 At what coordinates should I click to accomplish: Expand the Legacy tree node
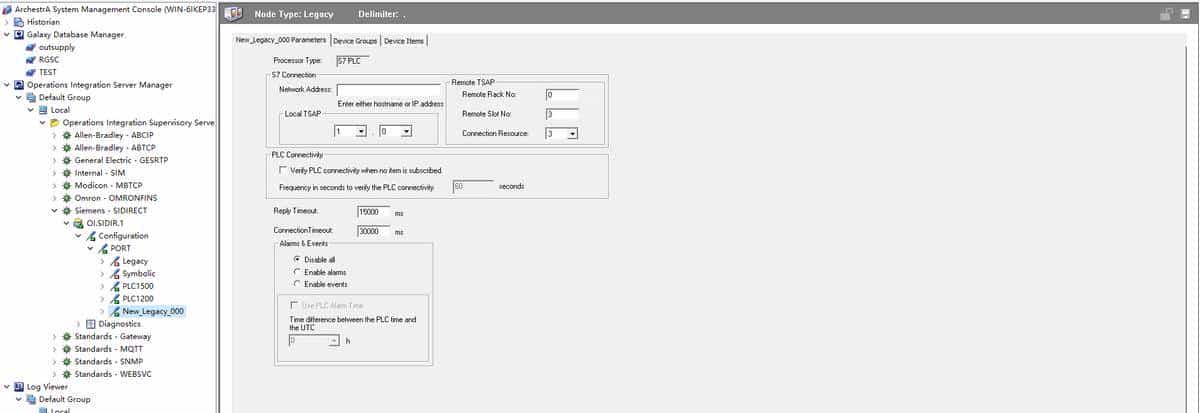(103, 261)
